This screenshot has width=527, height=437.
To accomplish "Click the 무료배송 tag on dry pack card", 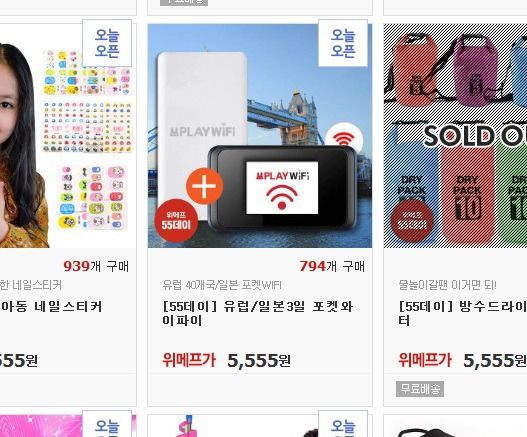I will coord(420,389).
